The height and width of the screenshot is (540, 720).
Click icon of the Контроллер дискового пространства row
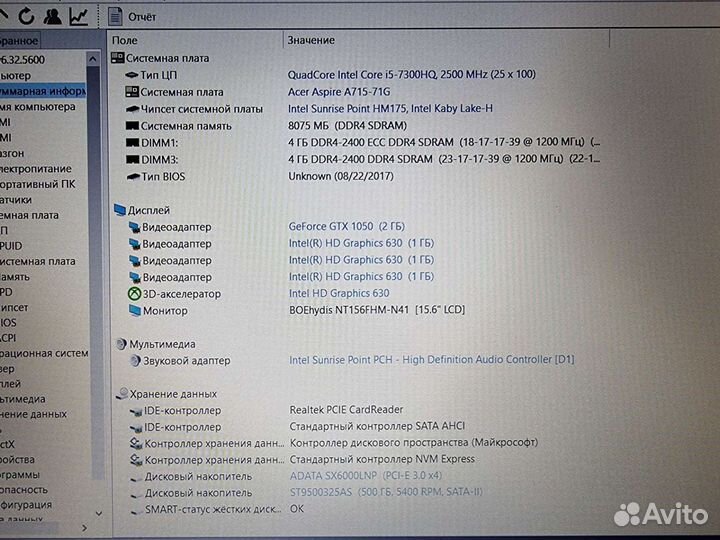(136, 444)
